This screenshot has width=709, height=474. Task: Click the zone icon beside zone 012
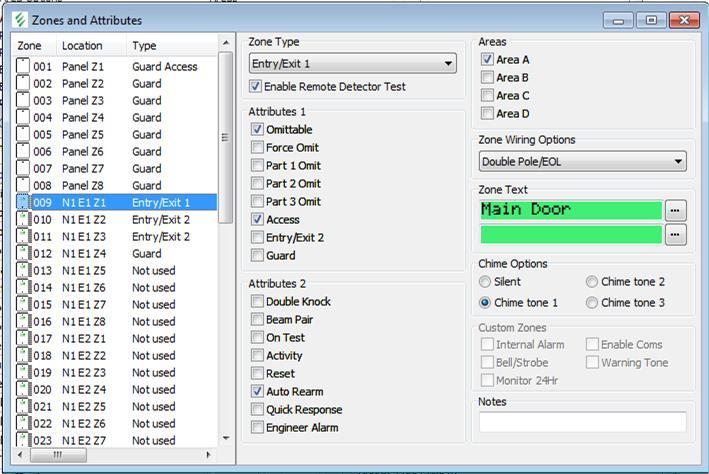coord(23,253)
